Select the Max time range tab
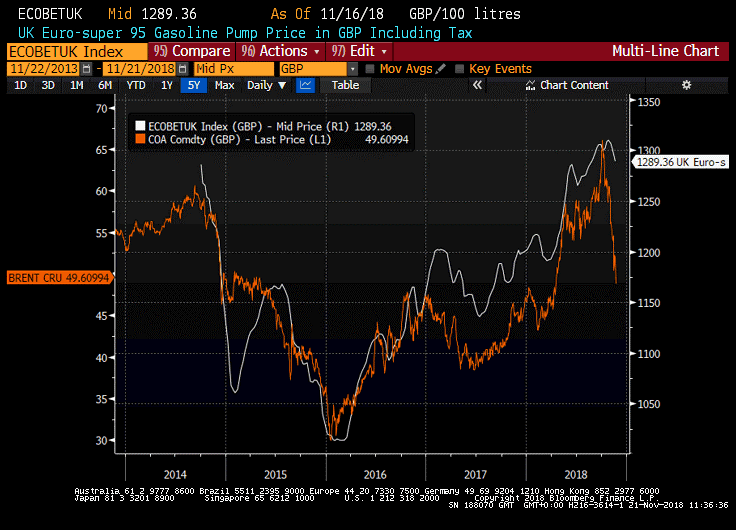The height and width of the screenshot is (530, 736). pos(224,85)
